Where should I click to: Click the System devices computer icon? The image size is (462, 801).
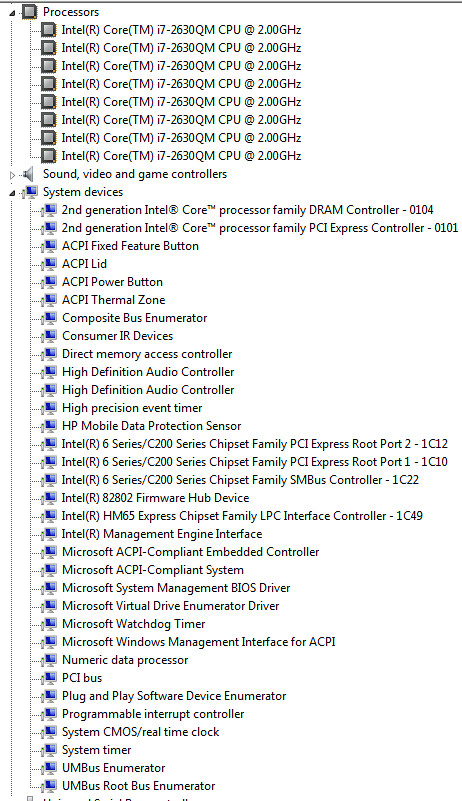coord(30,192)
